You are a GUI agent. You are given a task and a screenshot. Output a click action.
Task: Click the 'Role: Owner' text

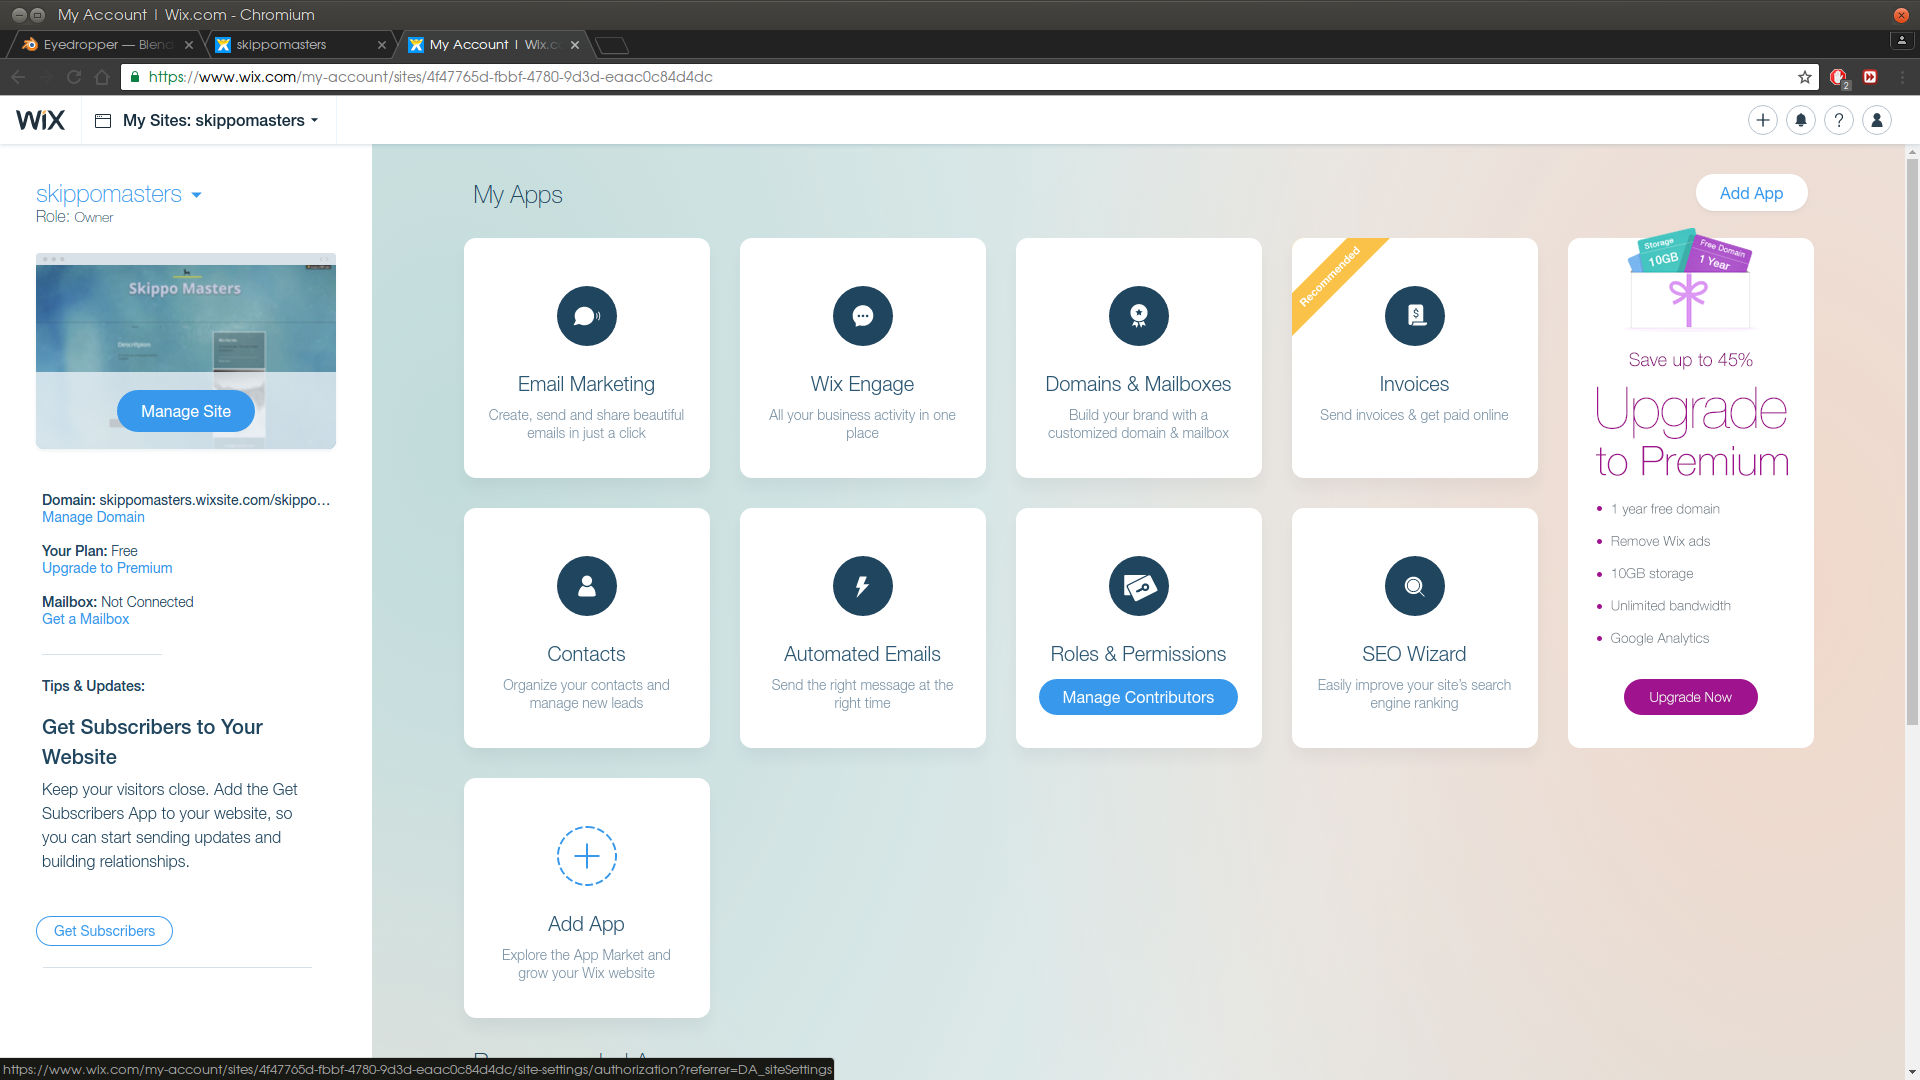[x=74, y=217]
